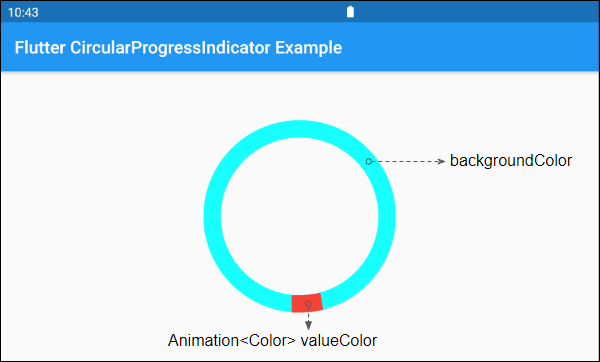
Task: Click the small circle marker on red segment
Action: tap(308, 304)
